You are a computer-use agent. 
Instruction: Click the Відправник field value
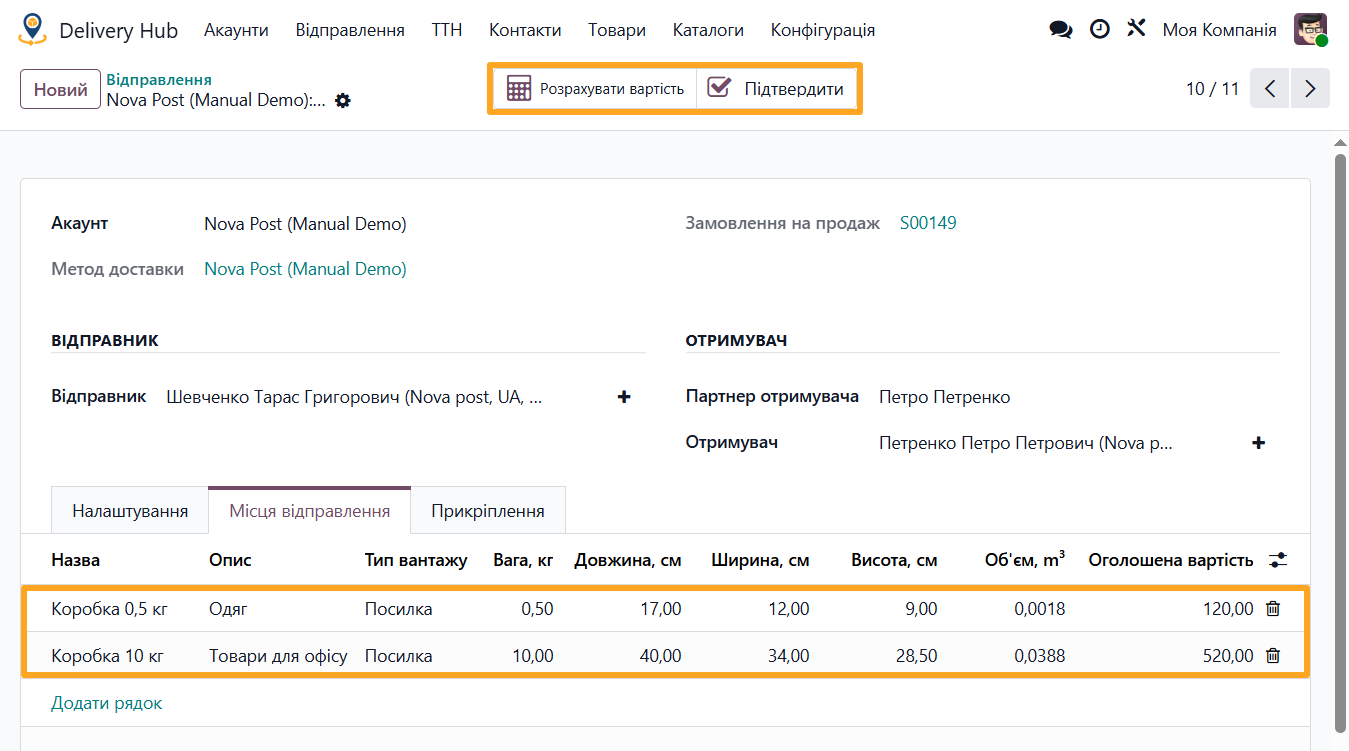pos(354,397)
